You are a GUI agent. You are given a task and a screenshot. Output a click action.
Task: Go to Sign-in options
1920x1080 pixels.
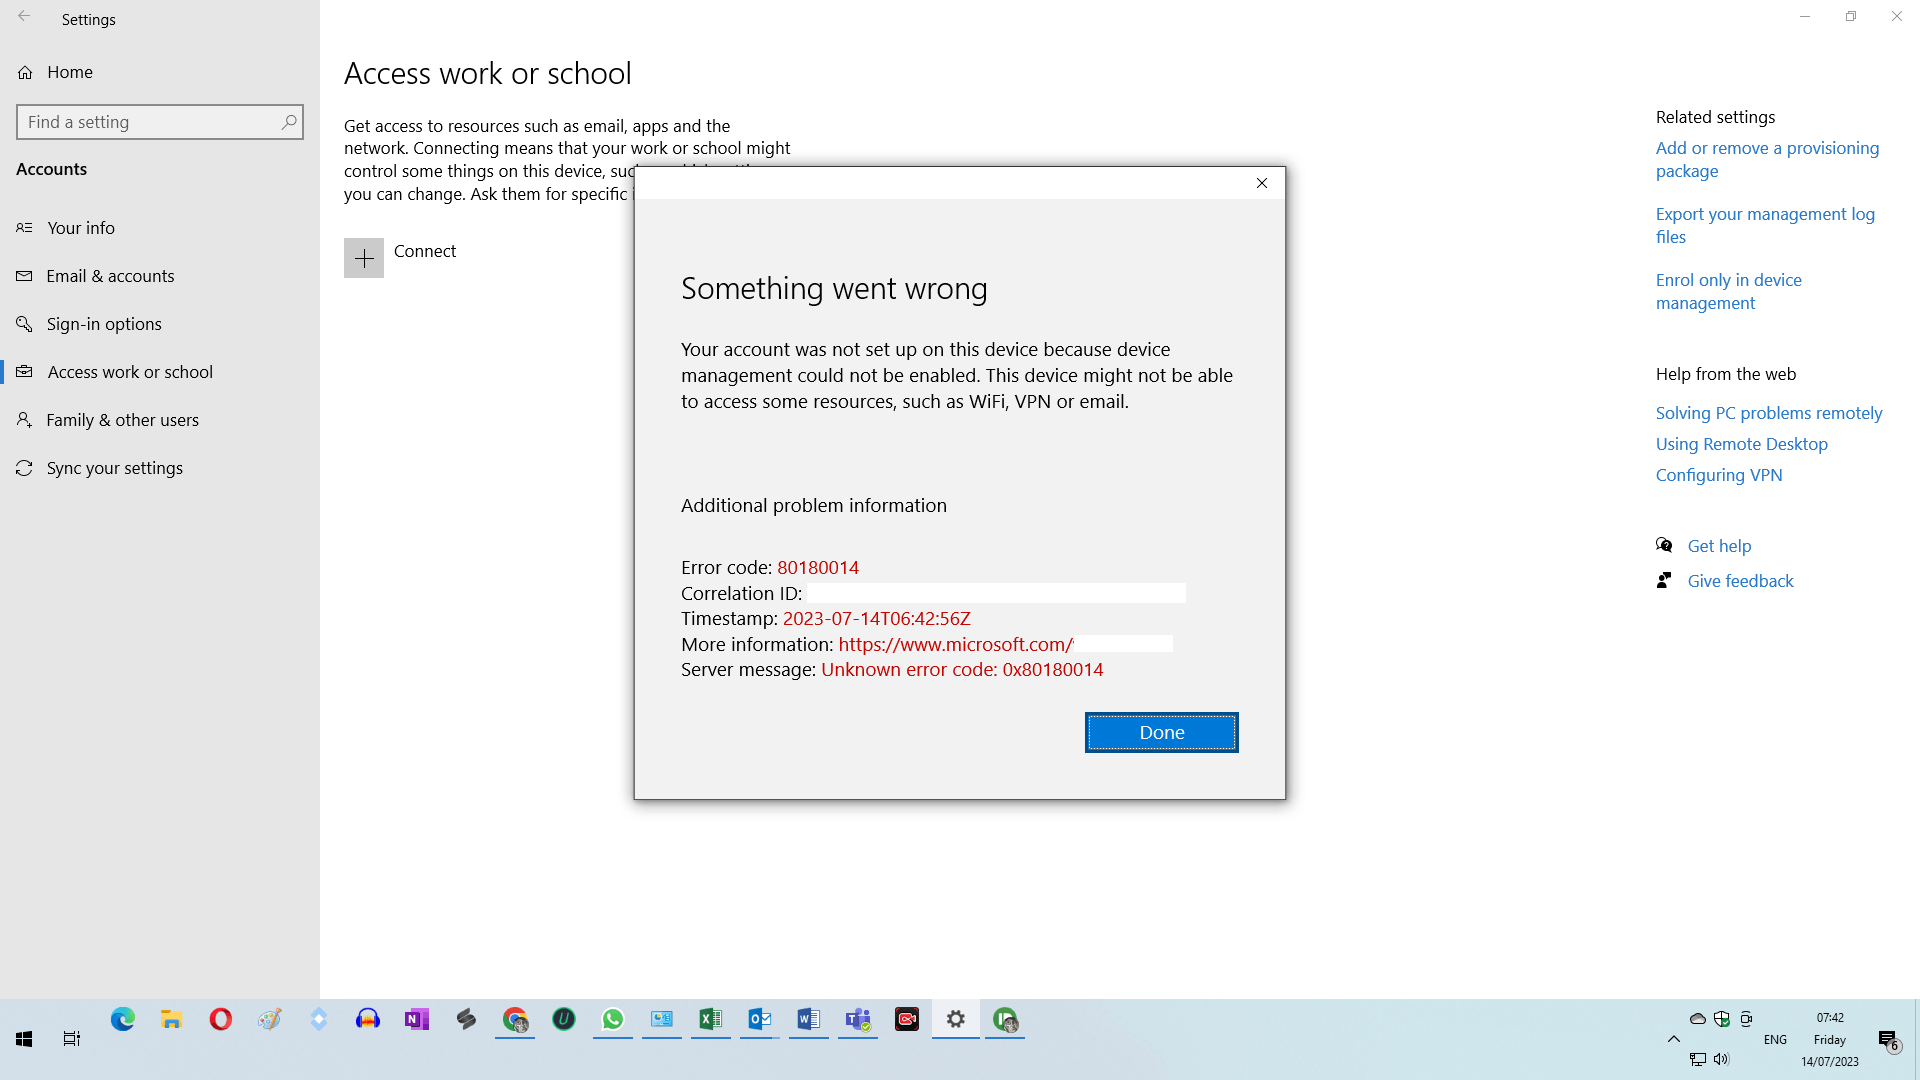[x=104, y=324]
